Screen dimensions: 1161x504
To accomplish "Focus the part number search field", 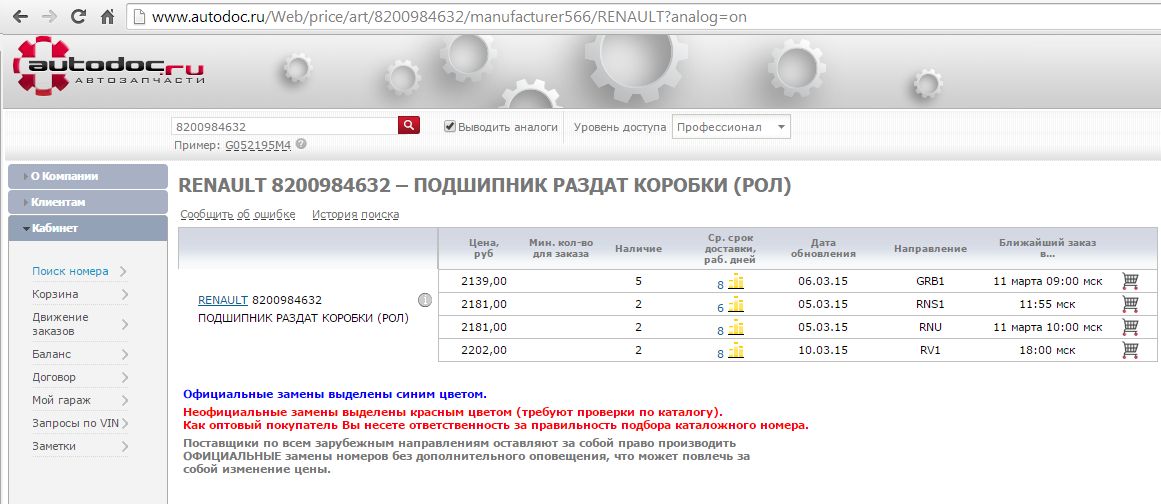I will [x=284, y=127].
